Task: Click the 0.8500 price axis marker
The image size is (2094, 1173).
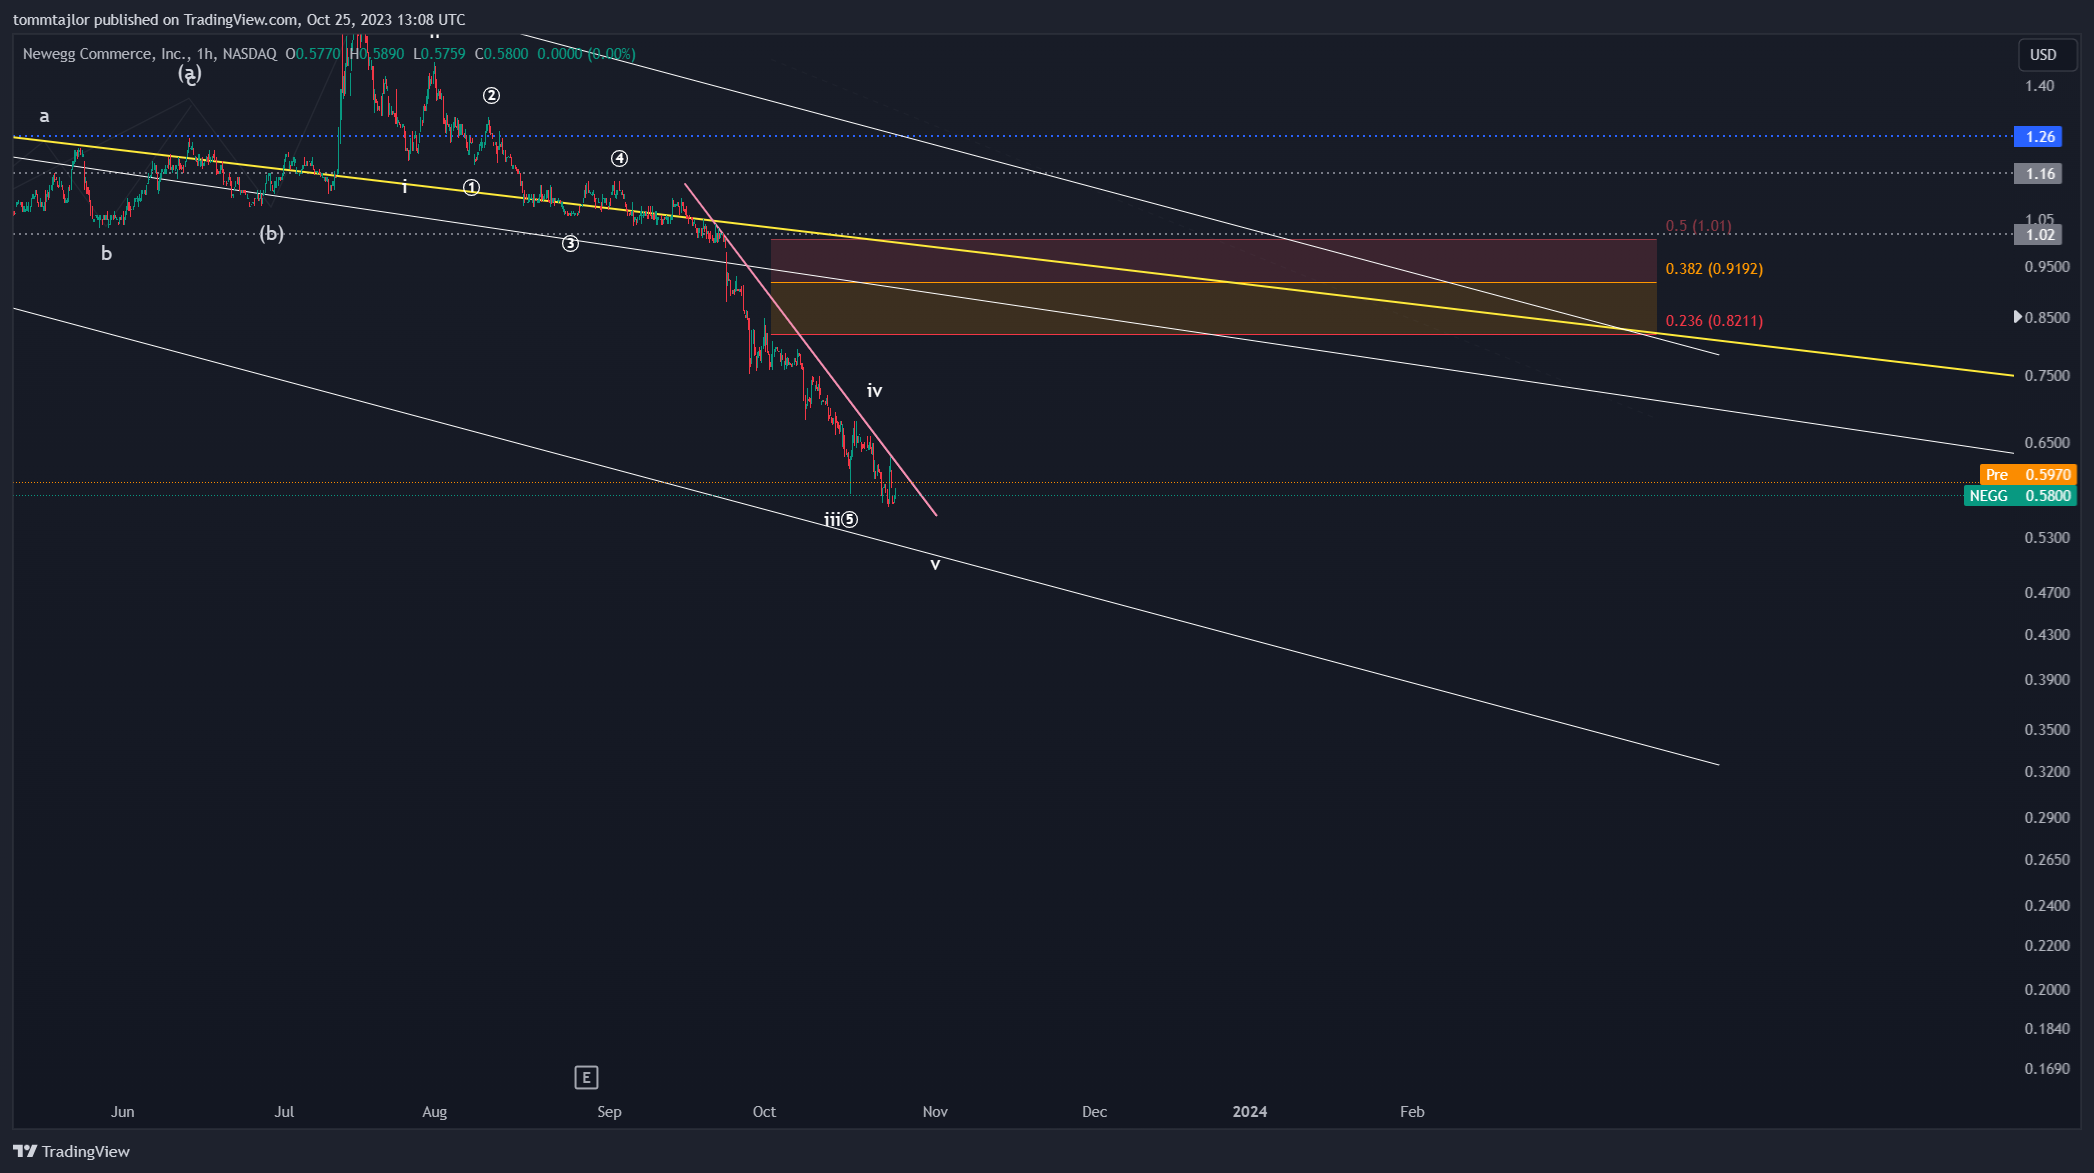Action: 2042,318
